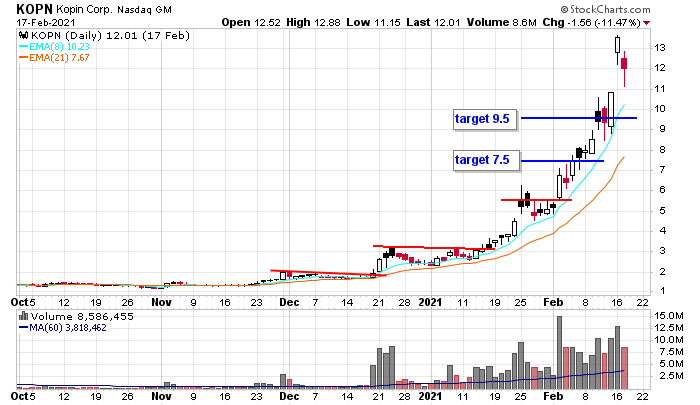The image size is (700, 405).
Task: Click the High 12.88 value
Action: 313,22
